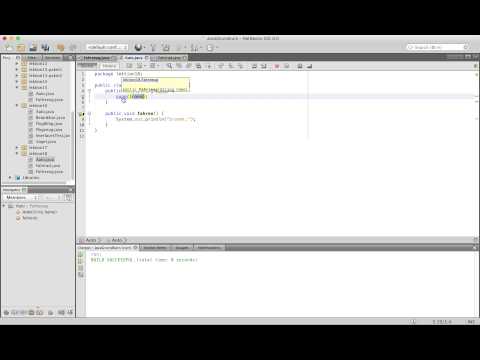Viewport: 480px width, 360px height.
Task: Toggle Rectangular Selection in editor toolbar
Action: pyautogui.click(x=209, y=66)
